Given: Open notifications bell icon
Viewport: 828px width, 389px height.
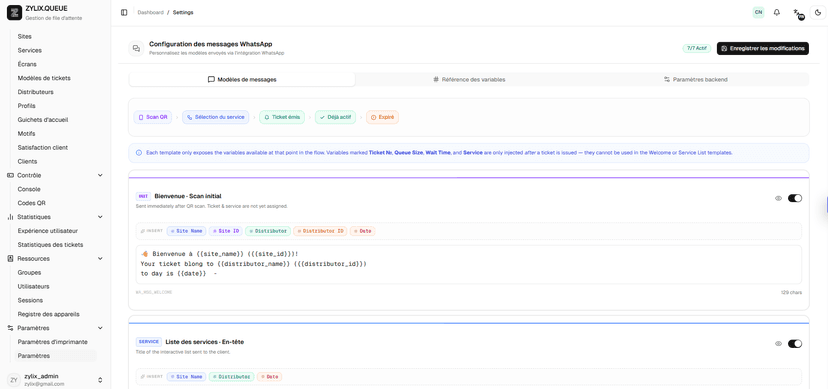Looking at the screenshot, I should click(777, 12).
